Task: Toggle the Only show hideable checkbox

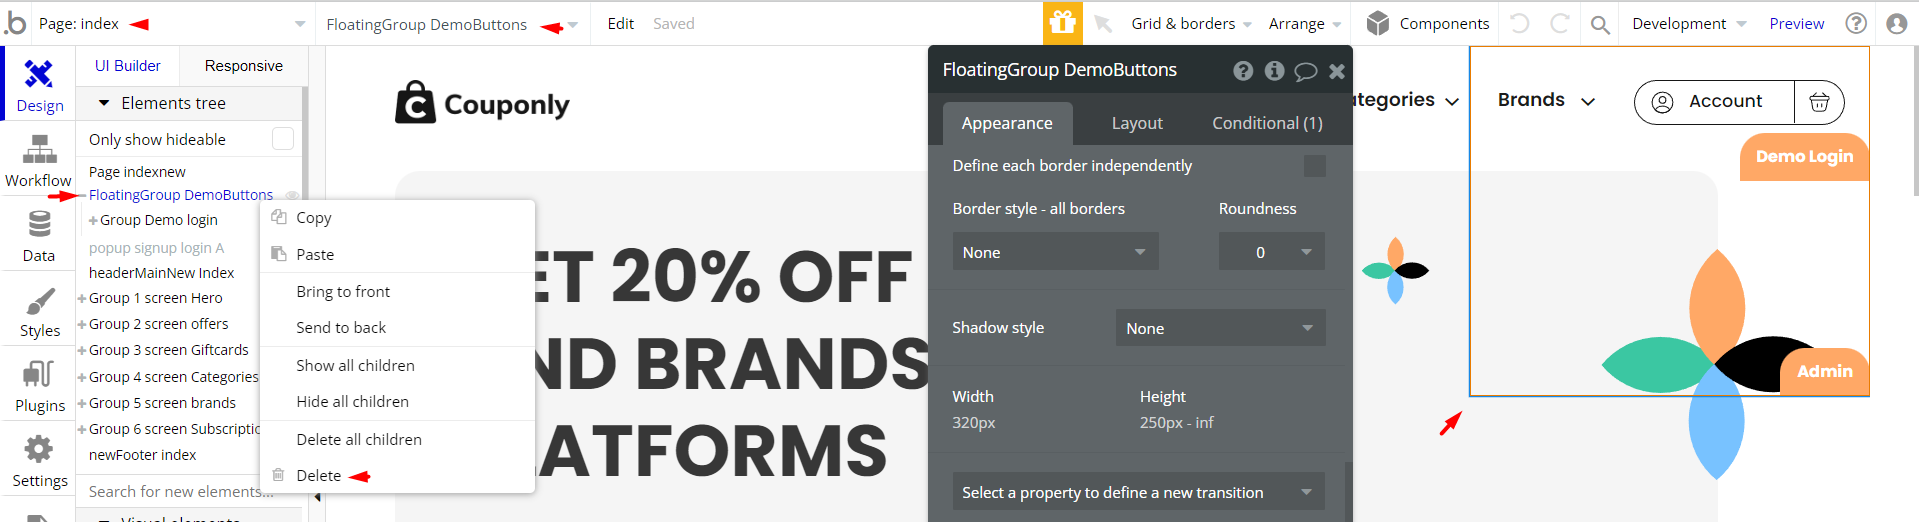Action: tap(283, 139)
